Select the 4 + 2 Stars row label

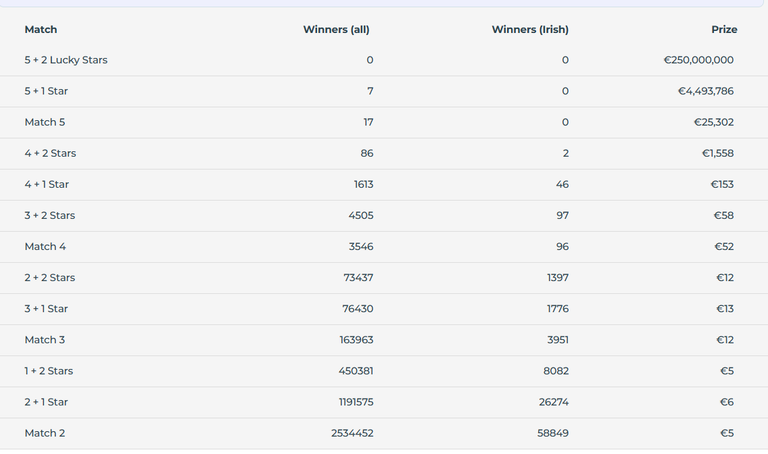coord(50,153)
